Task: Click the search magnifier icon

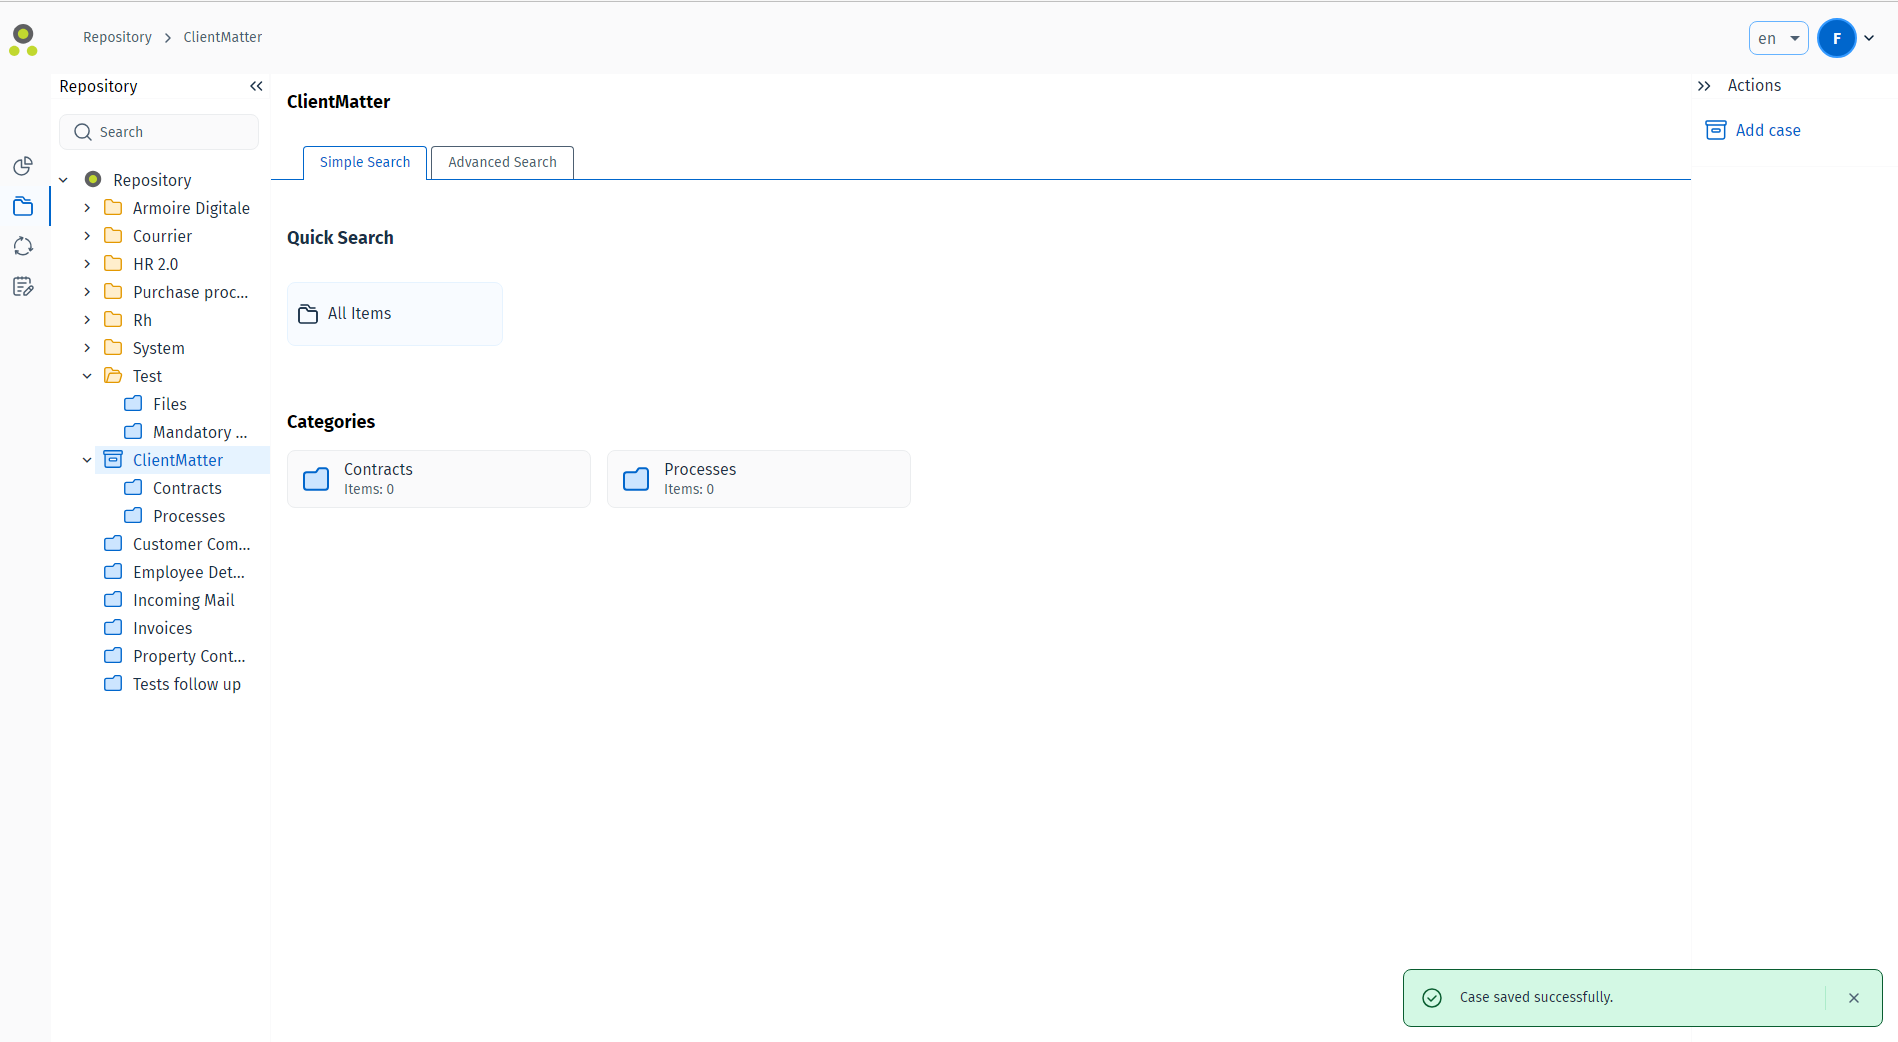Action: tap(83, 132)
